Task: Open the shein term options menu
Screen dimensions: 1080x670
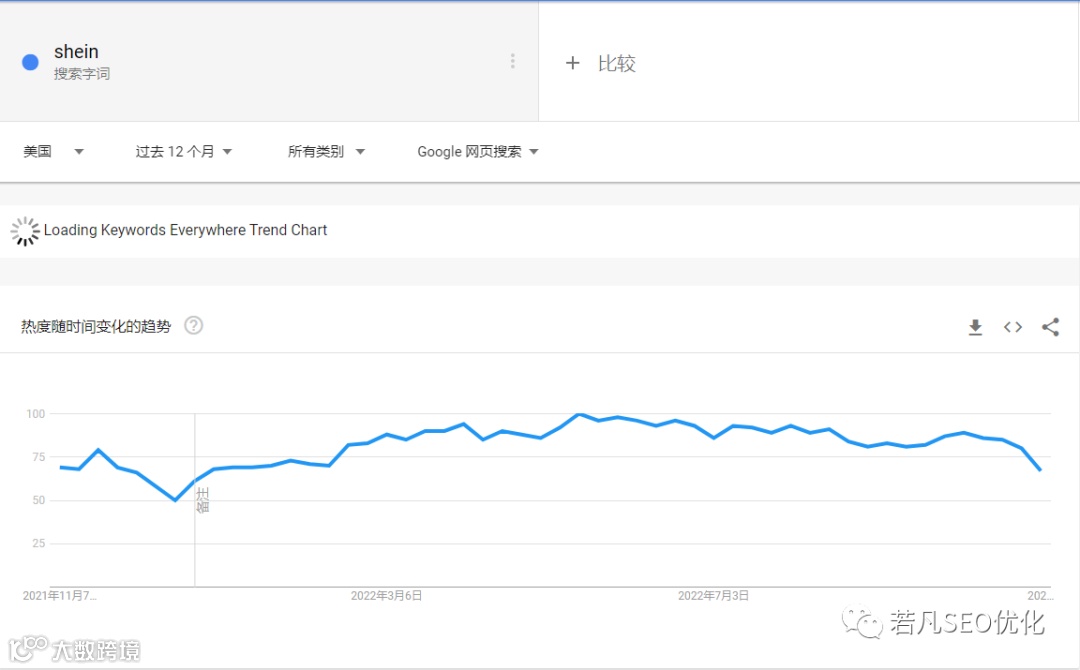Action: point(512,61)
